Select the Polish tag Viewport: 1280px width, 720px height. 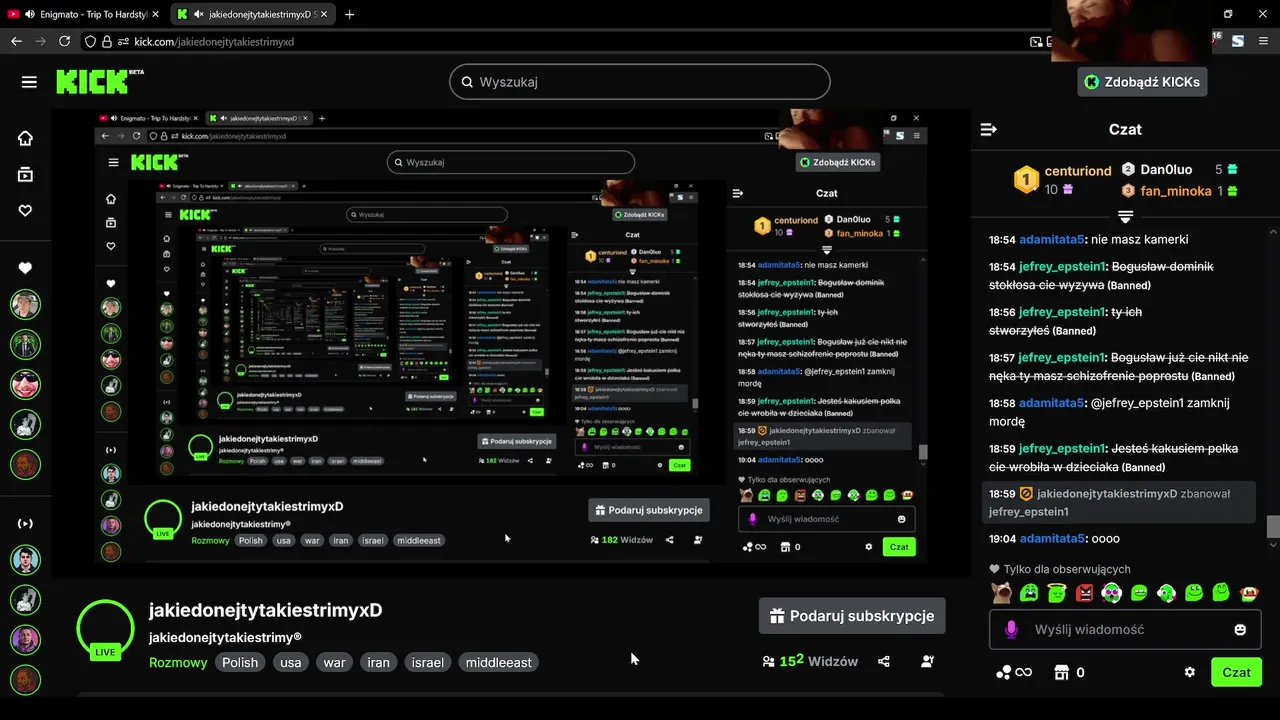point(240,662)
